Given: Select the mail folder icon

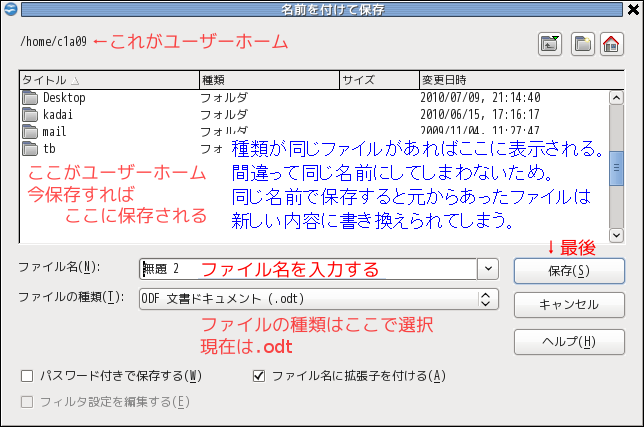Looking at the screenshot, I should pos(30,132).
